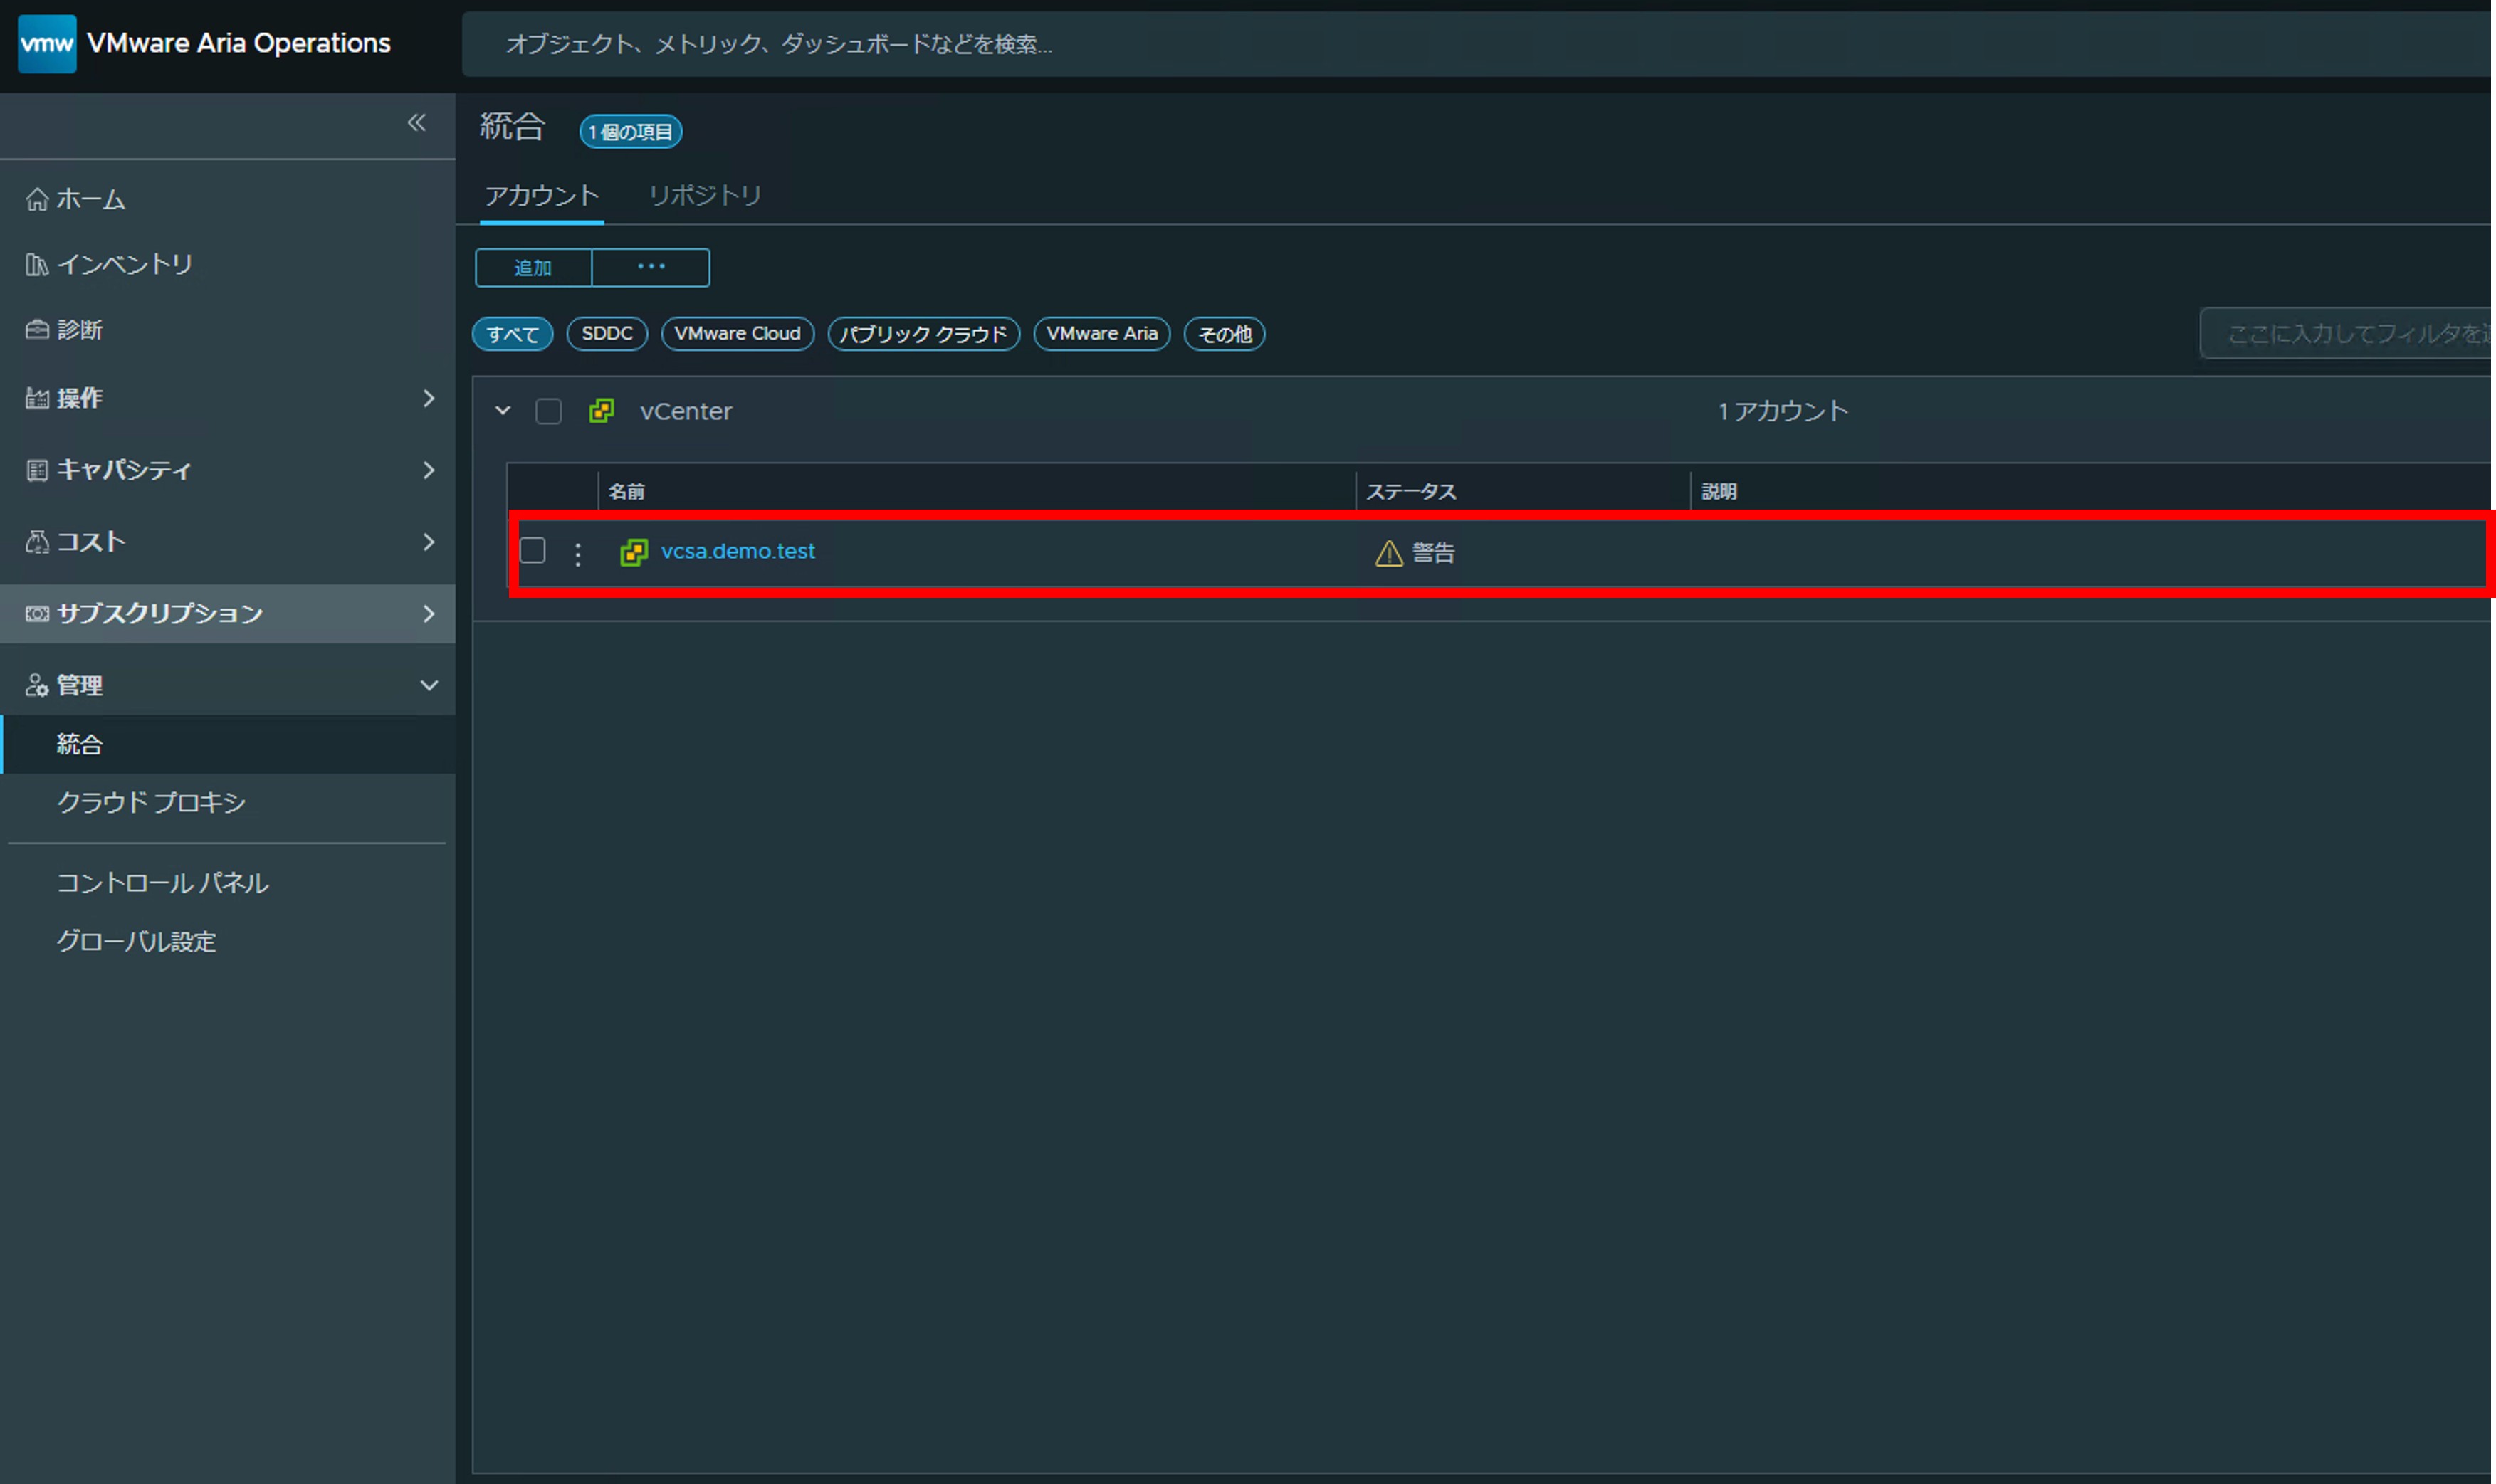The width and height of the screenshot is (2496, 1484).
Task: Click the vCenter icon beside vcsa.demo.test
Action: [634, 552]
